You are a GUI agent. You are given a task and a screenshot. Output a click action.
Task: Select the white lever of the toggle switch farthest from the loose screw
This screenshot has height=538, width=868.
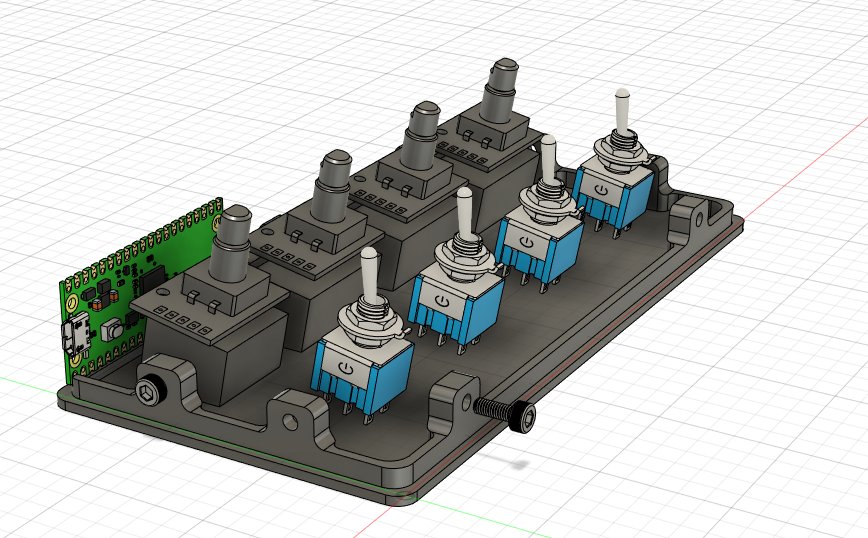click(x=623, y=112)
